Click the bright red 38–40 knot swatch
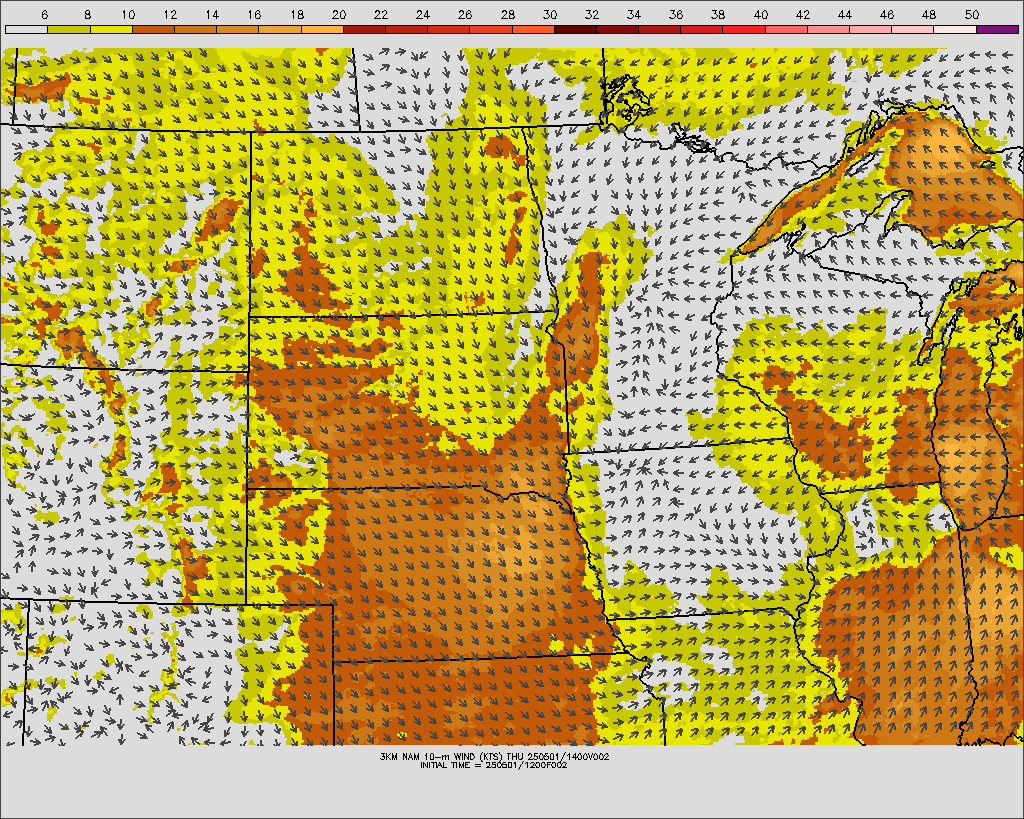 coord(744,29)
